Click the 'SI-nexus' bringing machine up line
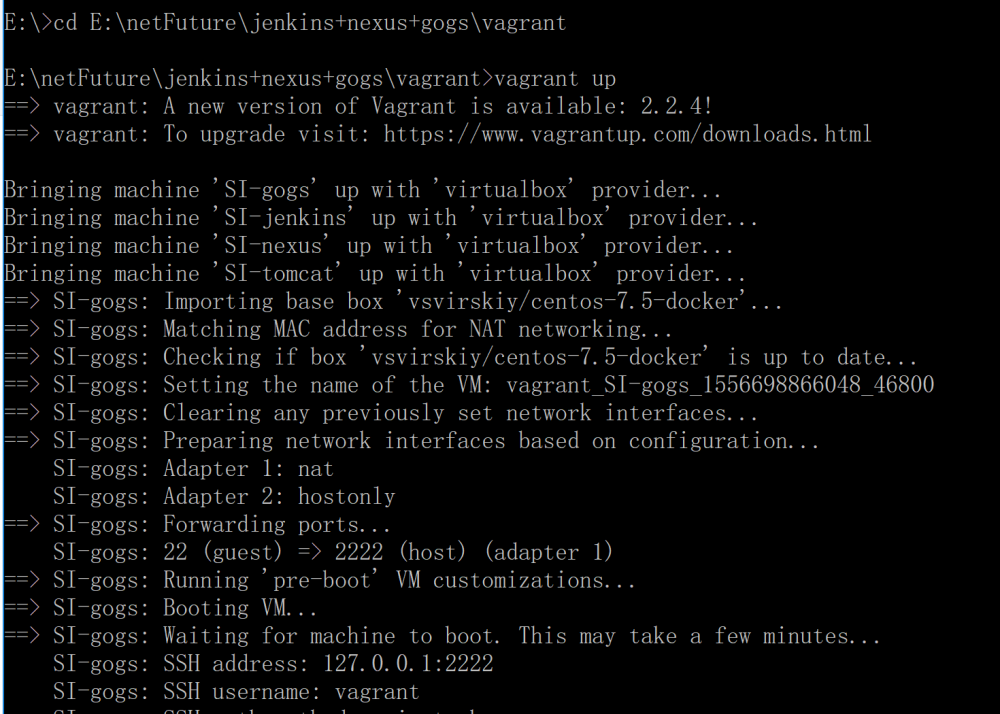1000x714 pixels. tap(368, 246)
